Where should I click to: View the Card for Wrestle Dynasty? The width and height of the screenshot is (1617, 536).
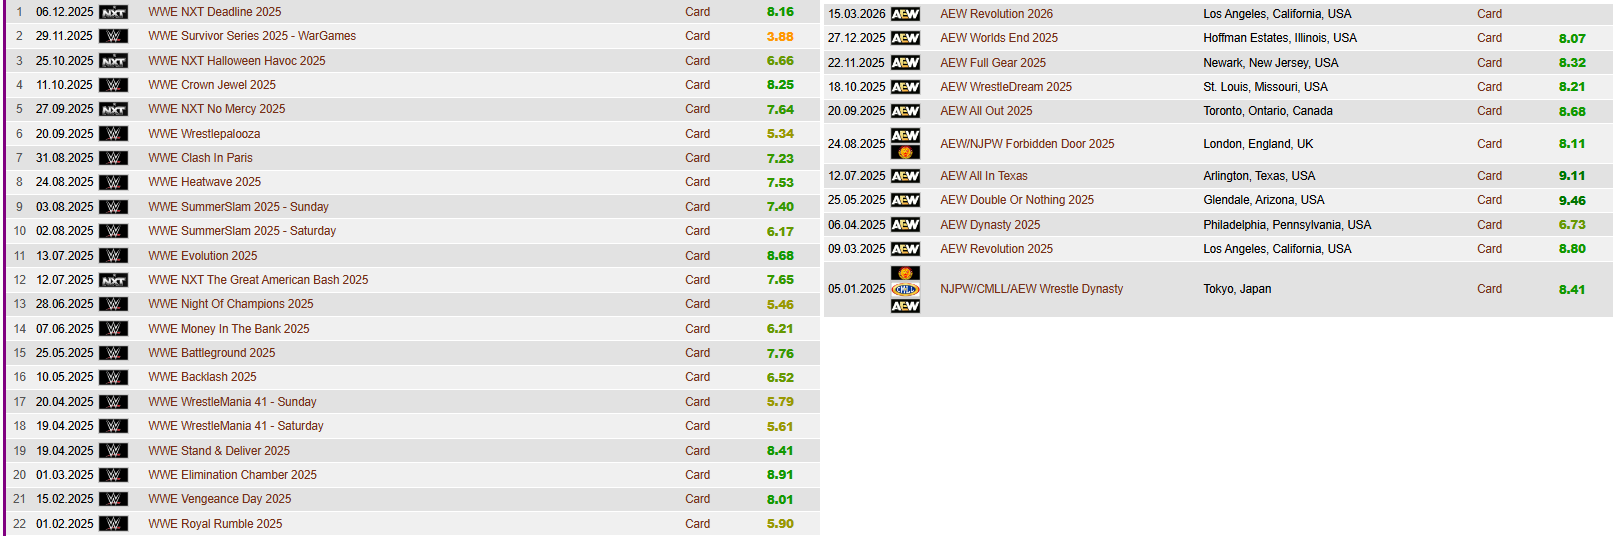[x=1490, y=289]
